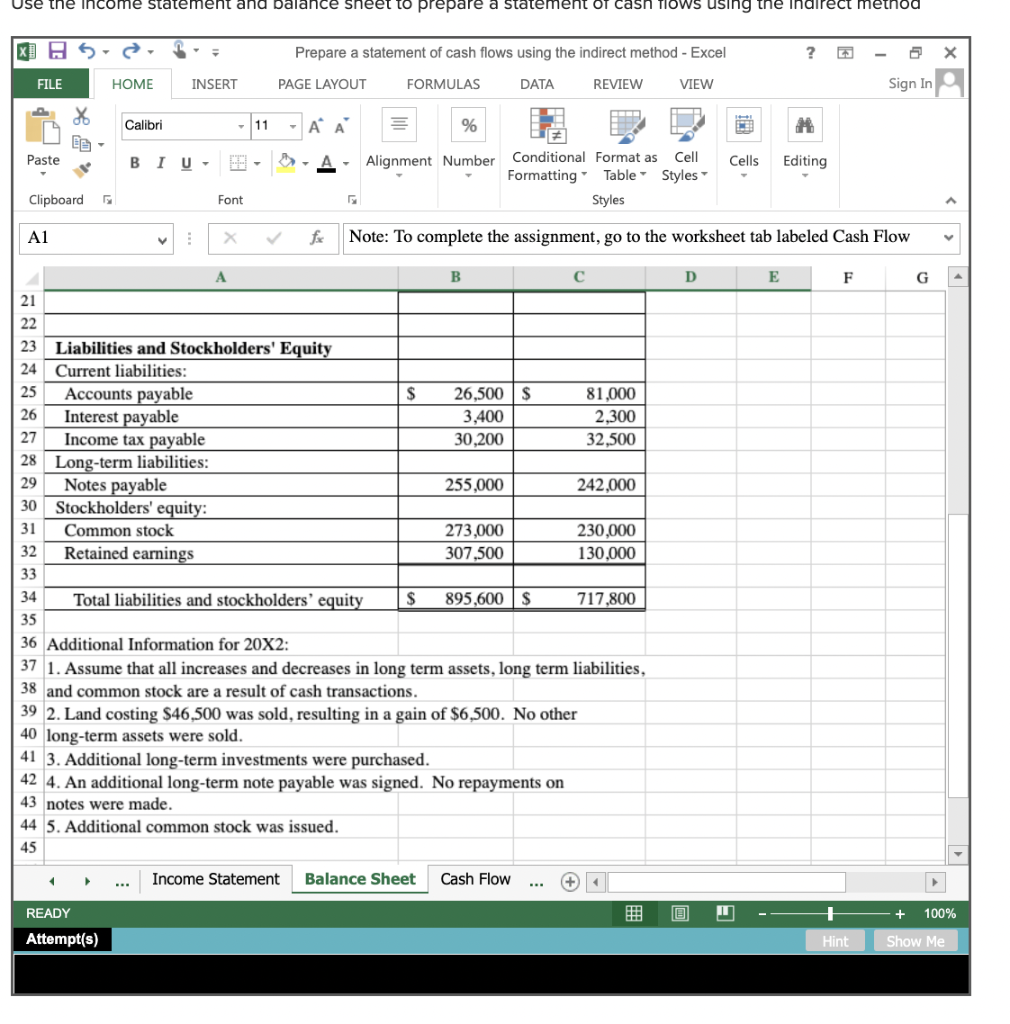Viewport: 1010px width, 1024px height.
Task: Zoom in with the plus button
Action: pyautogui.click(x=900, y=914)
